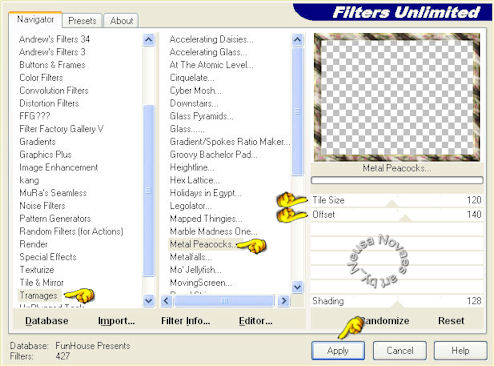494x366 pixels.
Task: Switch to the Presets tab
Action: 82,21
